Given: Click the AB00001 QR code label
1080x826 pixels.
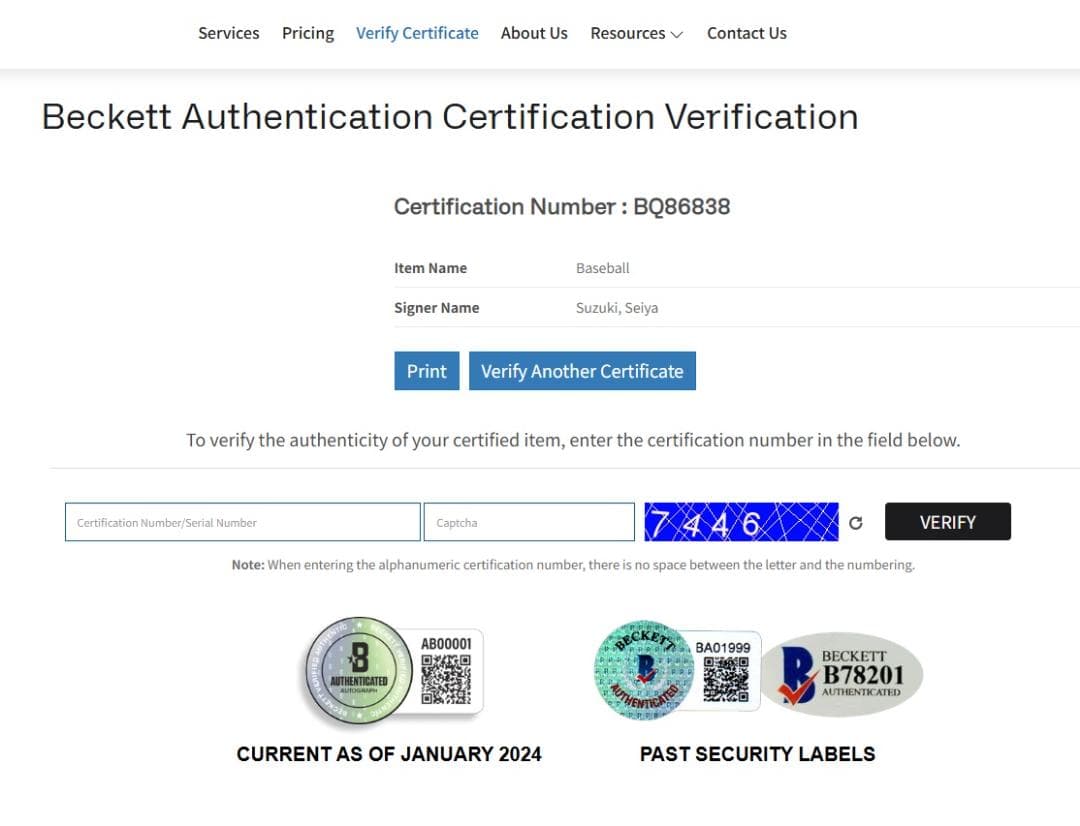Looking at the screenshot, I should (445, 670).
